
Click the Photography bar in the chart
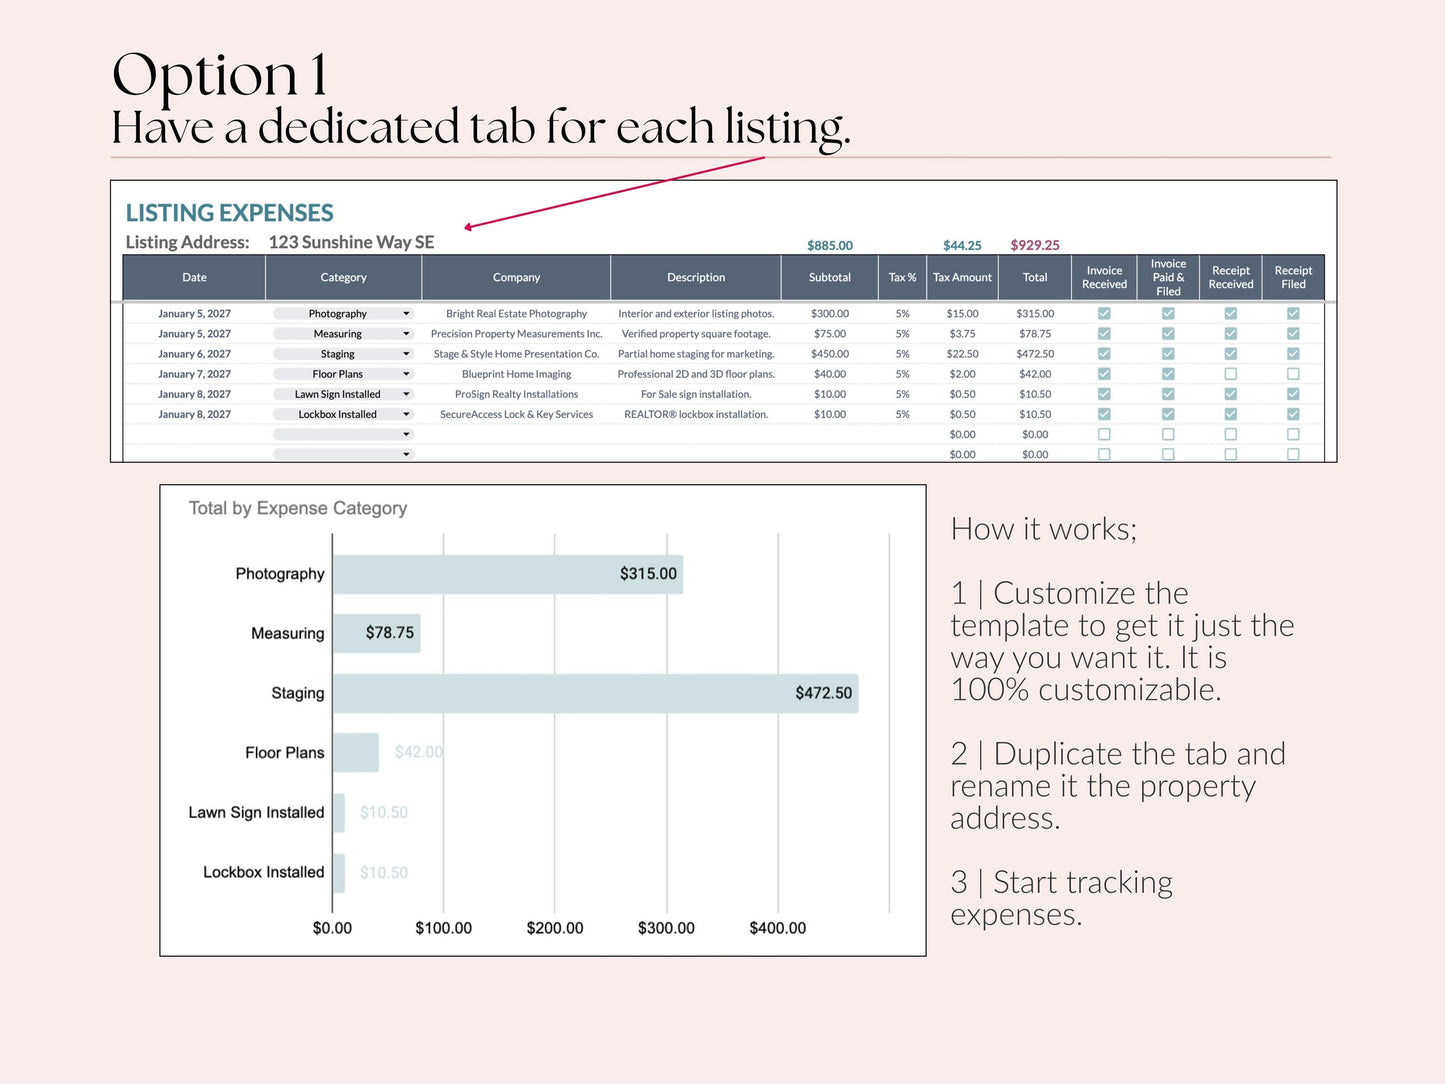[x=508, y=574]
